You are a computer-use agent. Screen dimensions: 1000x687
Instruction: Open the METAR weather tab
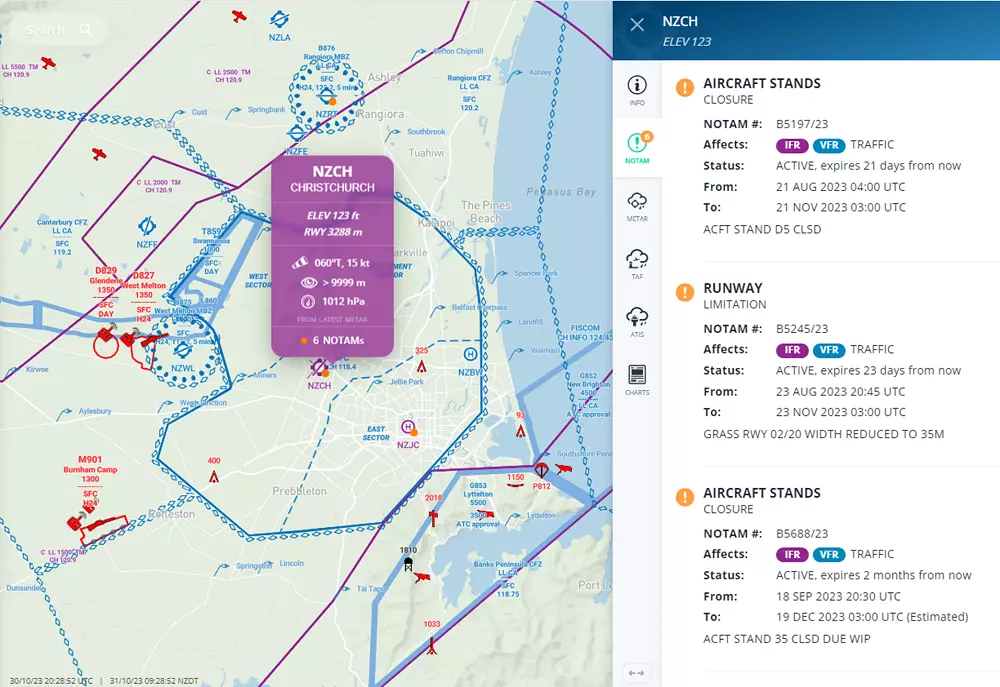click(637, 205)
